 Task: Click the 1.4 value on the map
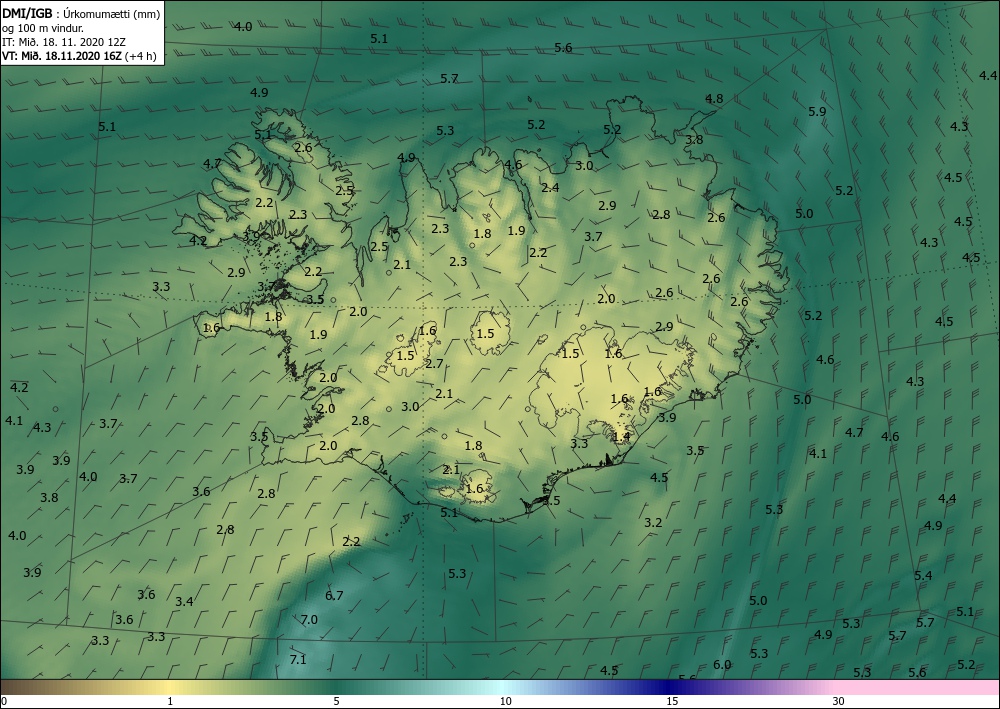pyautogui.click(x=621, y=437)
